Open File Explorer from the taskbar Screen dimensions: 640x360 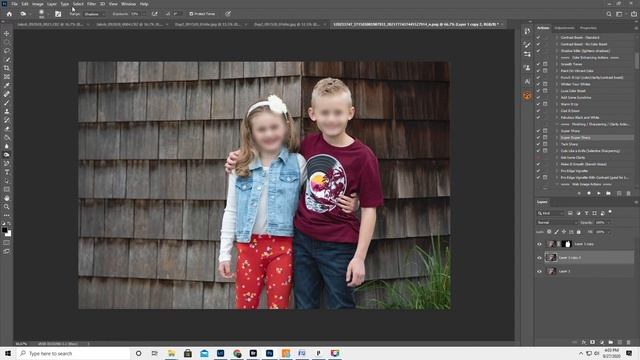point(171,353)
